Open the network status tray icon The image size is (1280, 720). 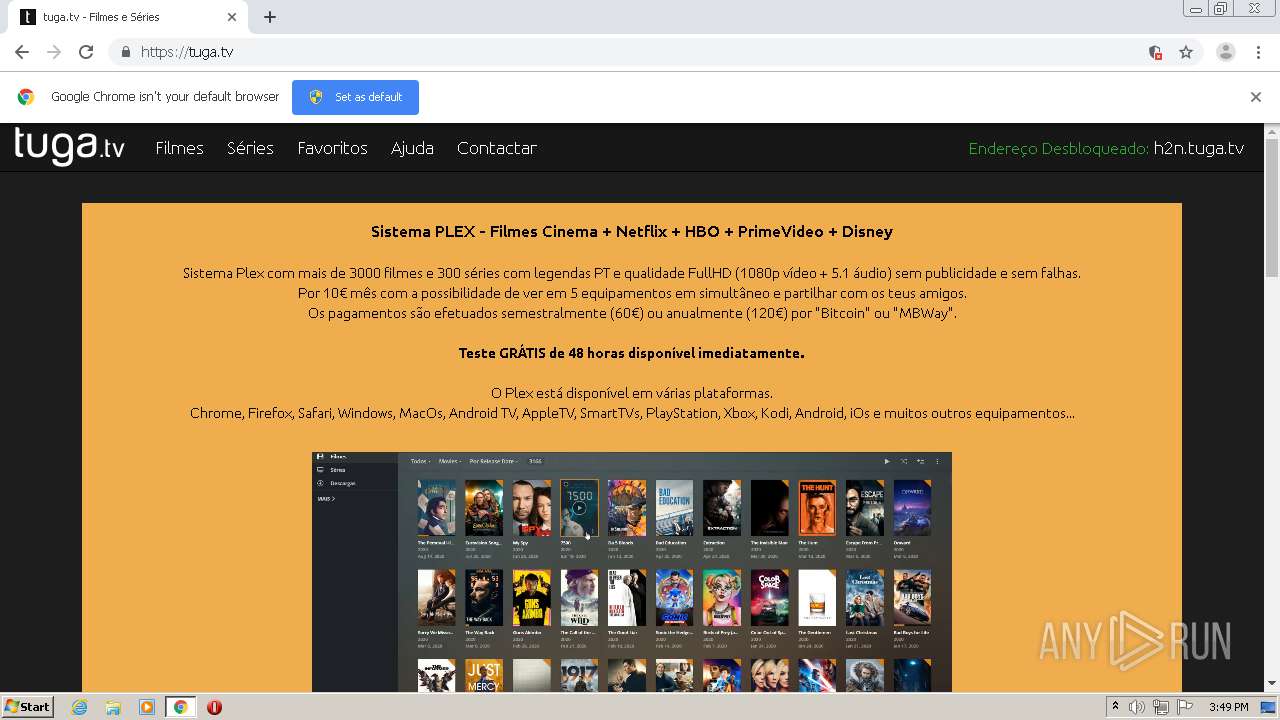(x=1160, y=707)
